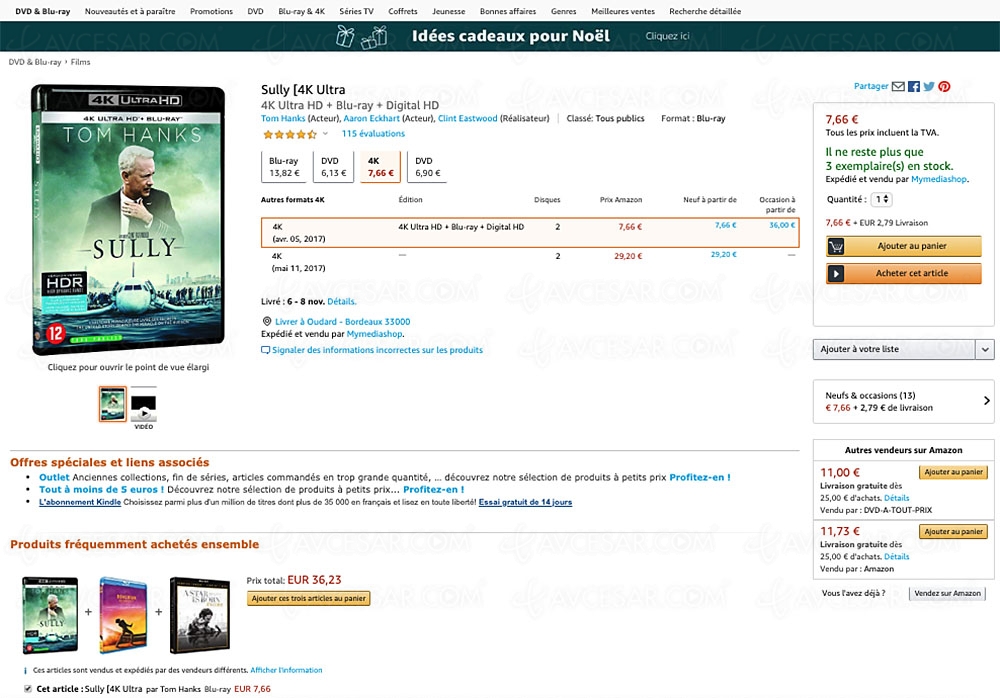Click Essai gratuit de 14 jours link

[x=525, y=502]
